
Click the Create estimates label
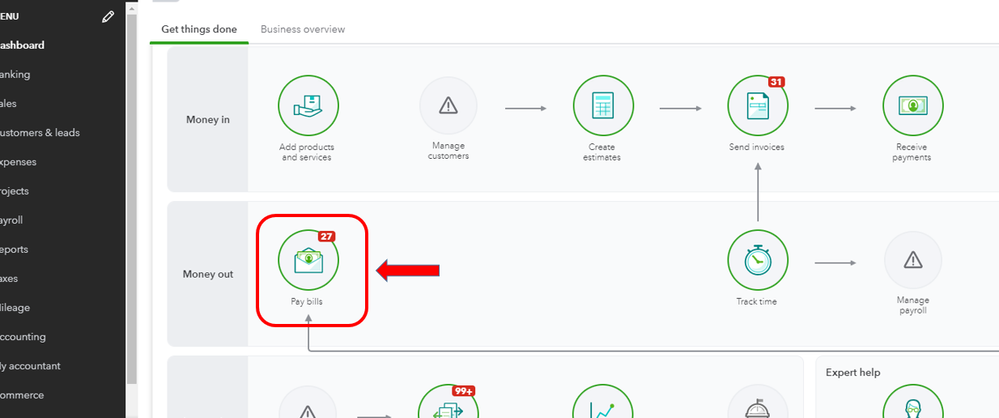(601, 152)
